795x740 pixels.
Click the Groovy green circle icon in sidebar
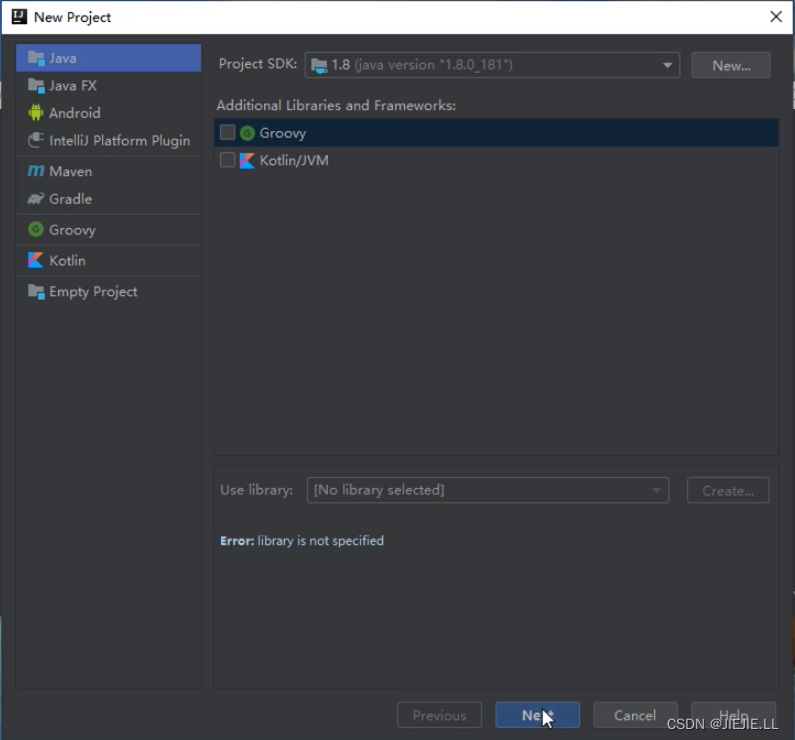36,230
